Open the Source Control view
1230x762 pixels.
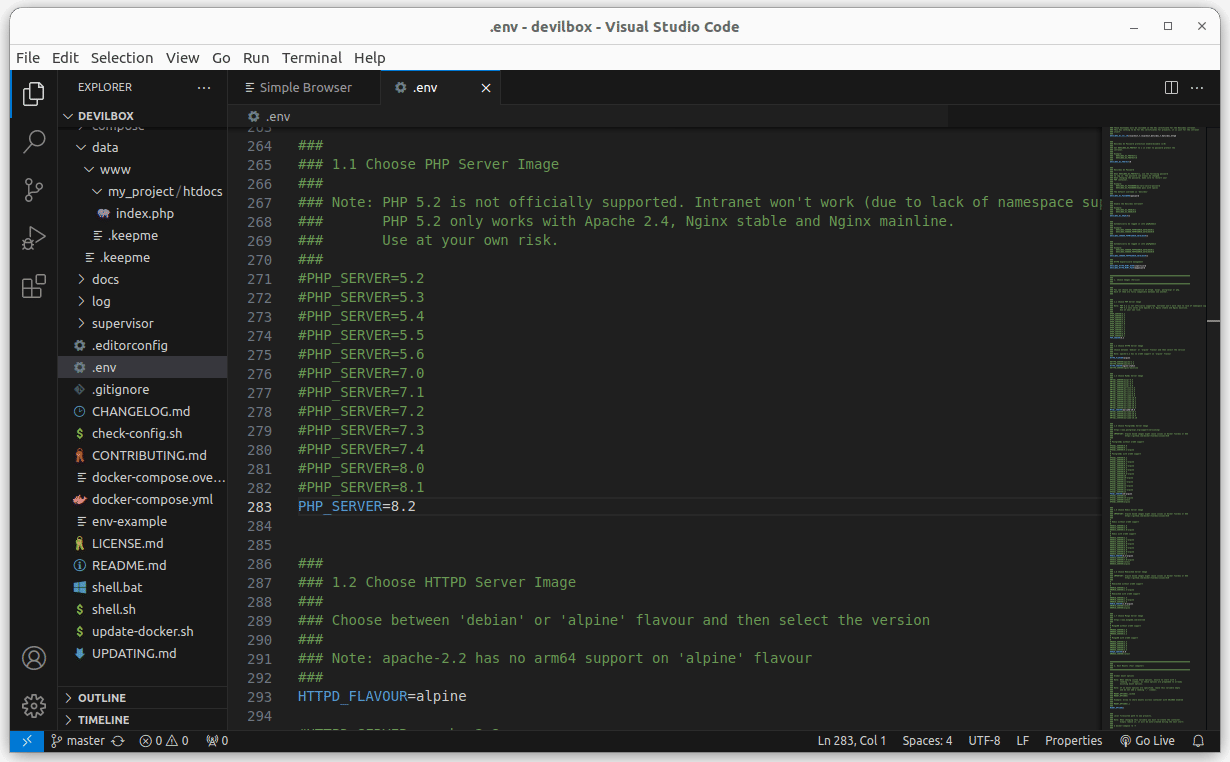point(34,189)
